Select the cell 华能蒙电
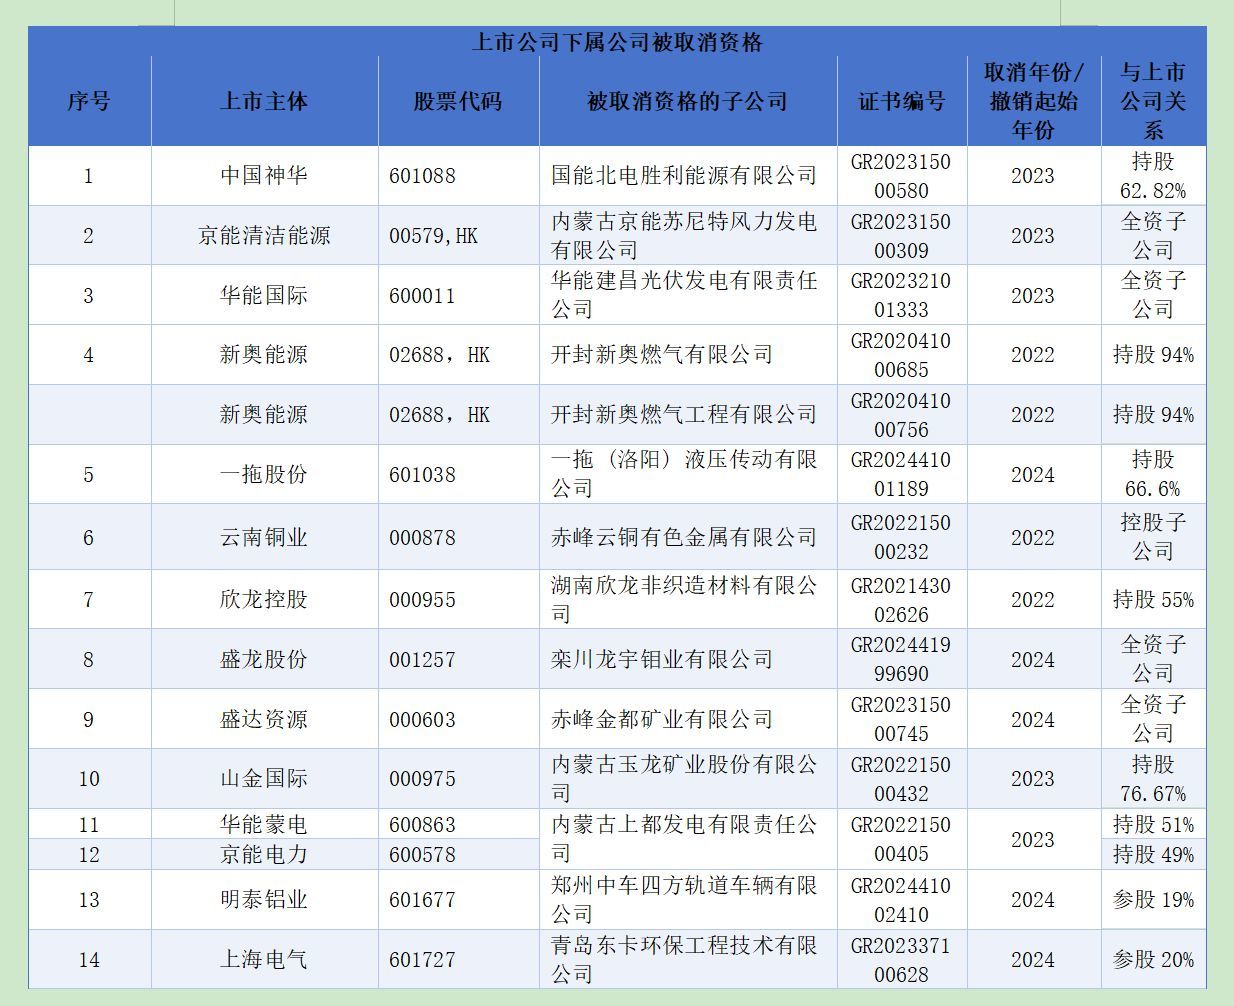The image size is (1234, 1006). pos(264,824)
